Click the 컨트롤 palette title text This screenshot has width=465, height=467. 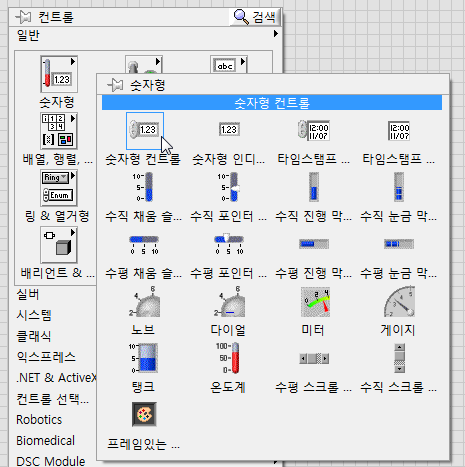point(56,17)
